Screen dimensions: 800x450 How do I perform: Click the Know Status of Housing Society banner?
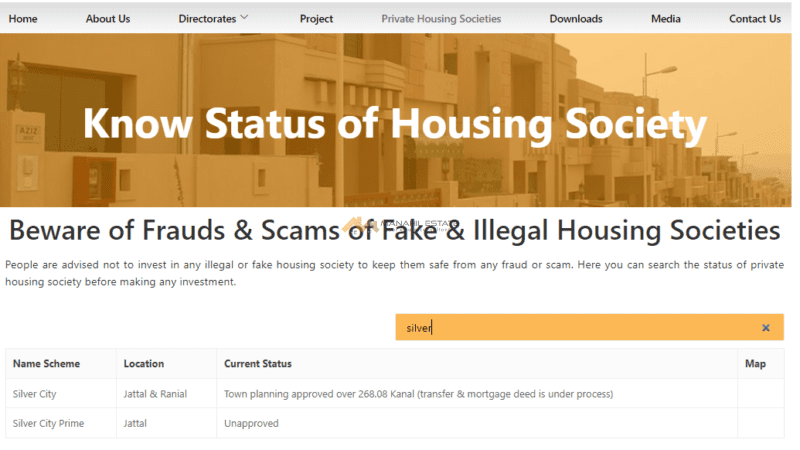[395, 122]
